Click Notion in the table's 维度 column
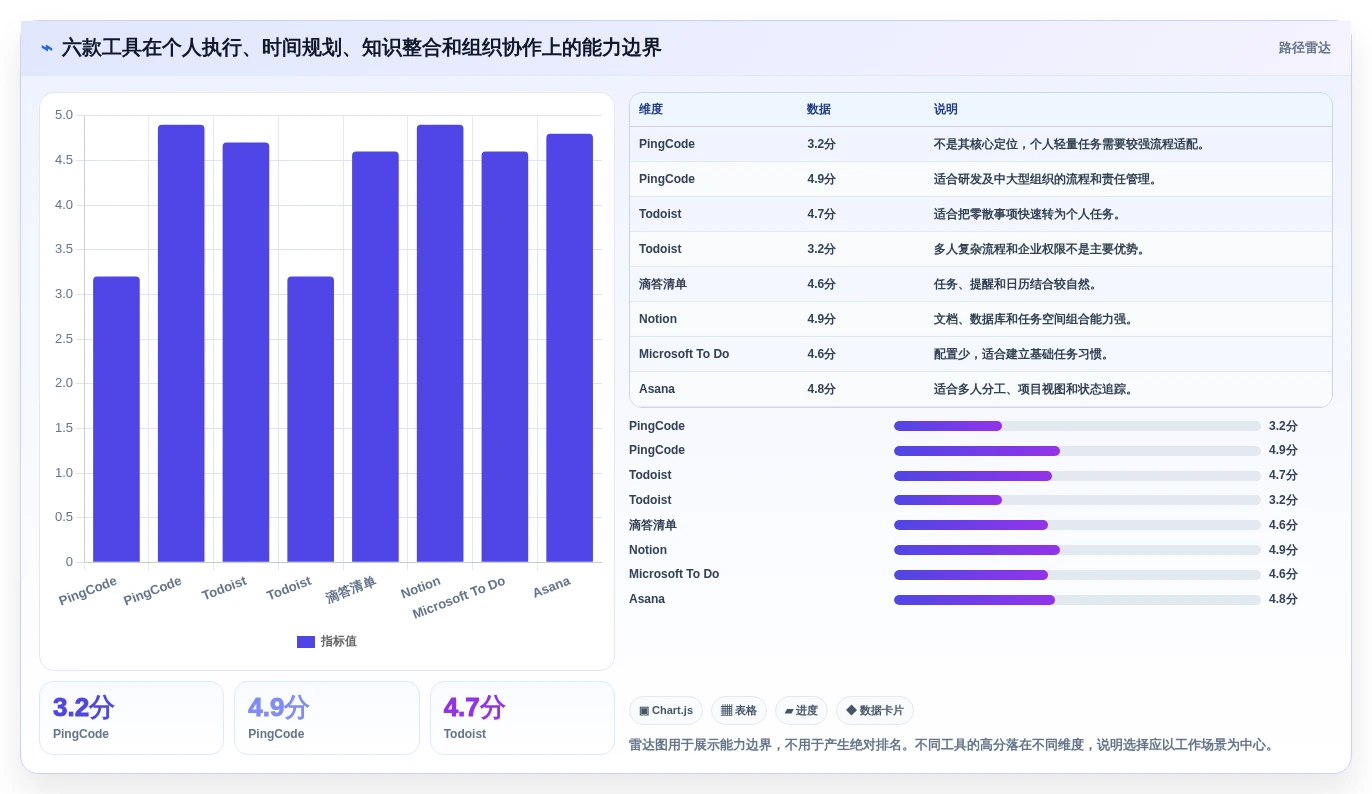The height and width of the screenshot is (794, 1372). coord(658,320)
